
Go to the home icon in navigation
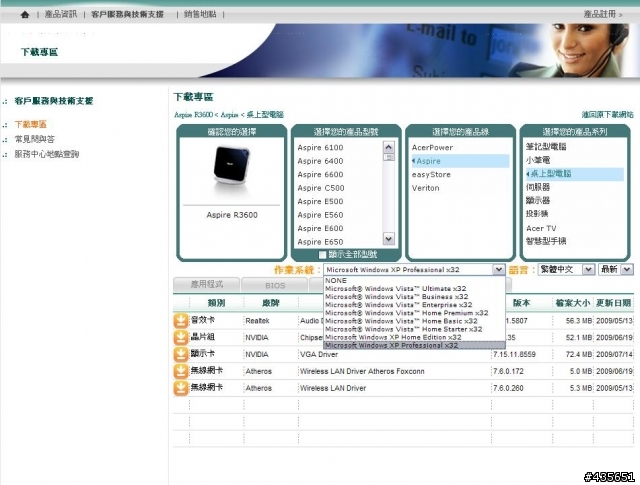25,15
